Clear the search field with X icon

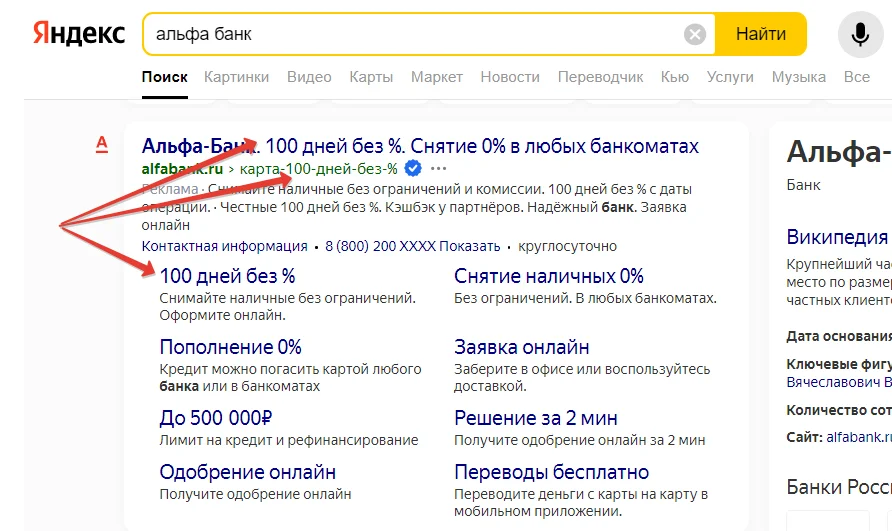(x=694, y=35)
